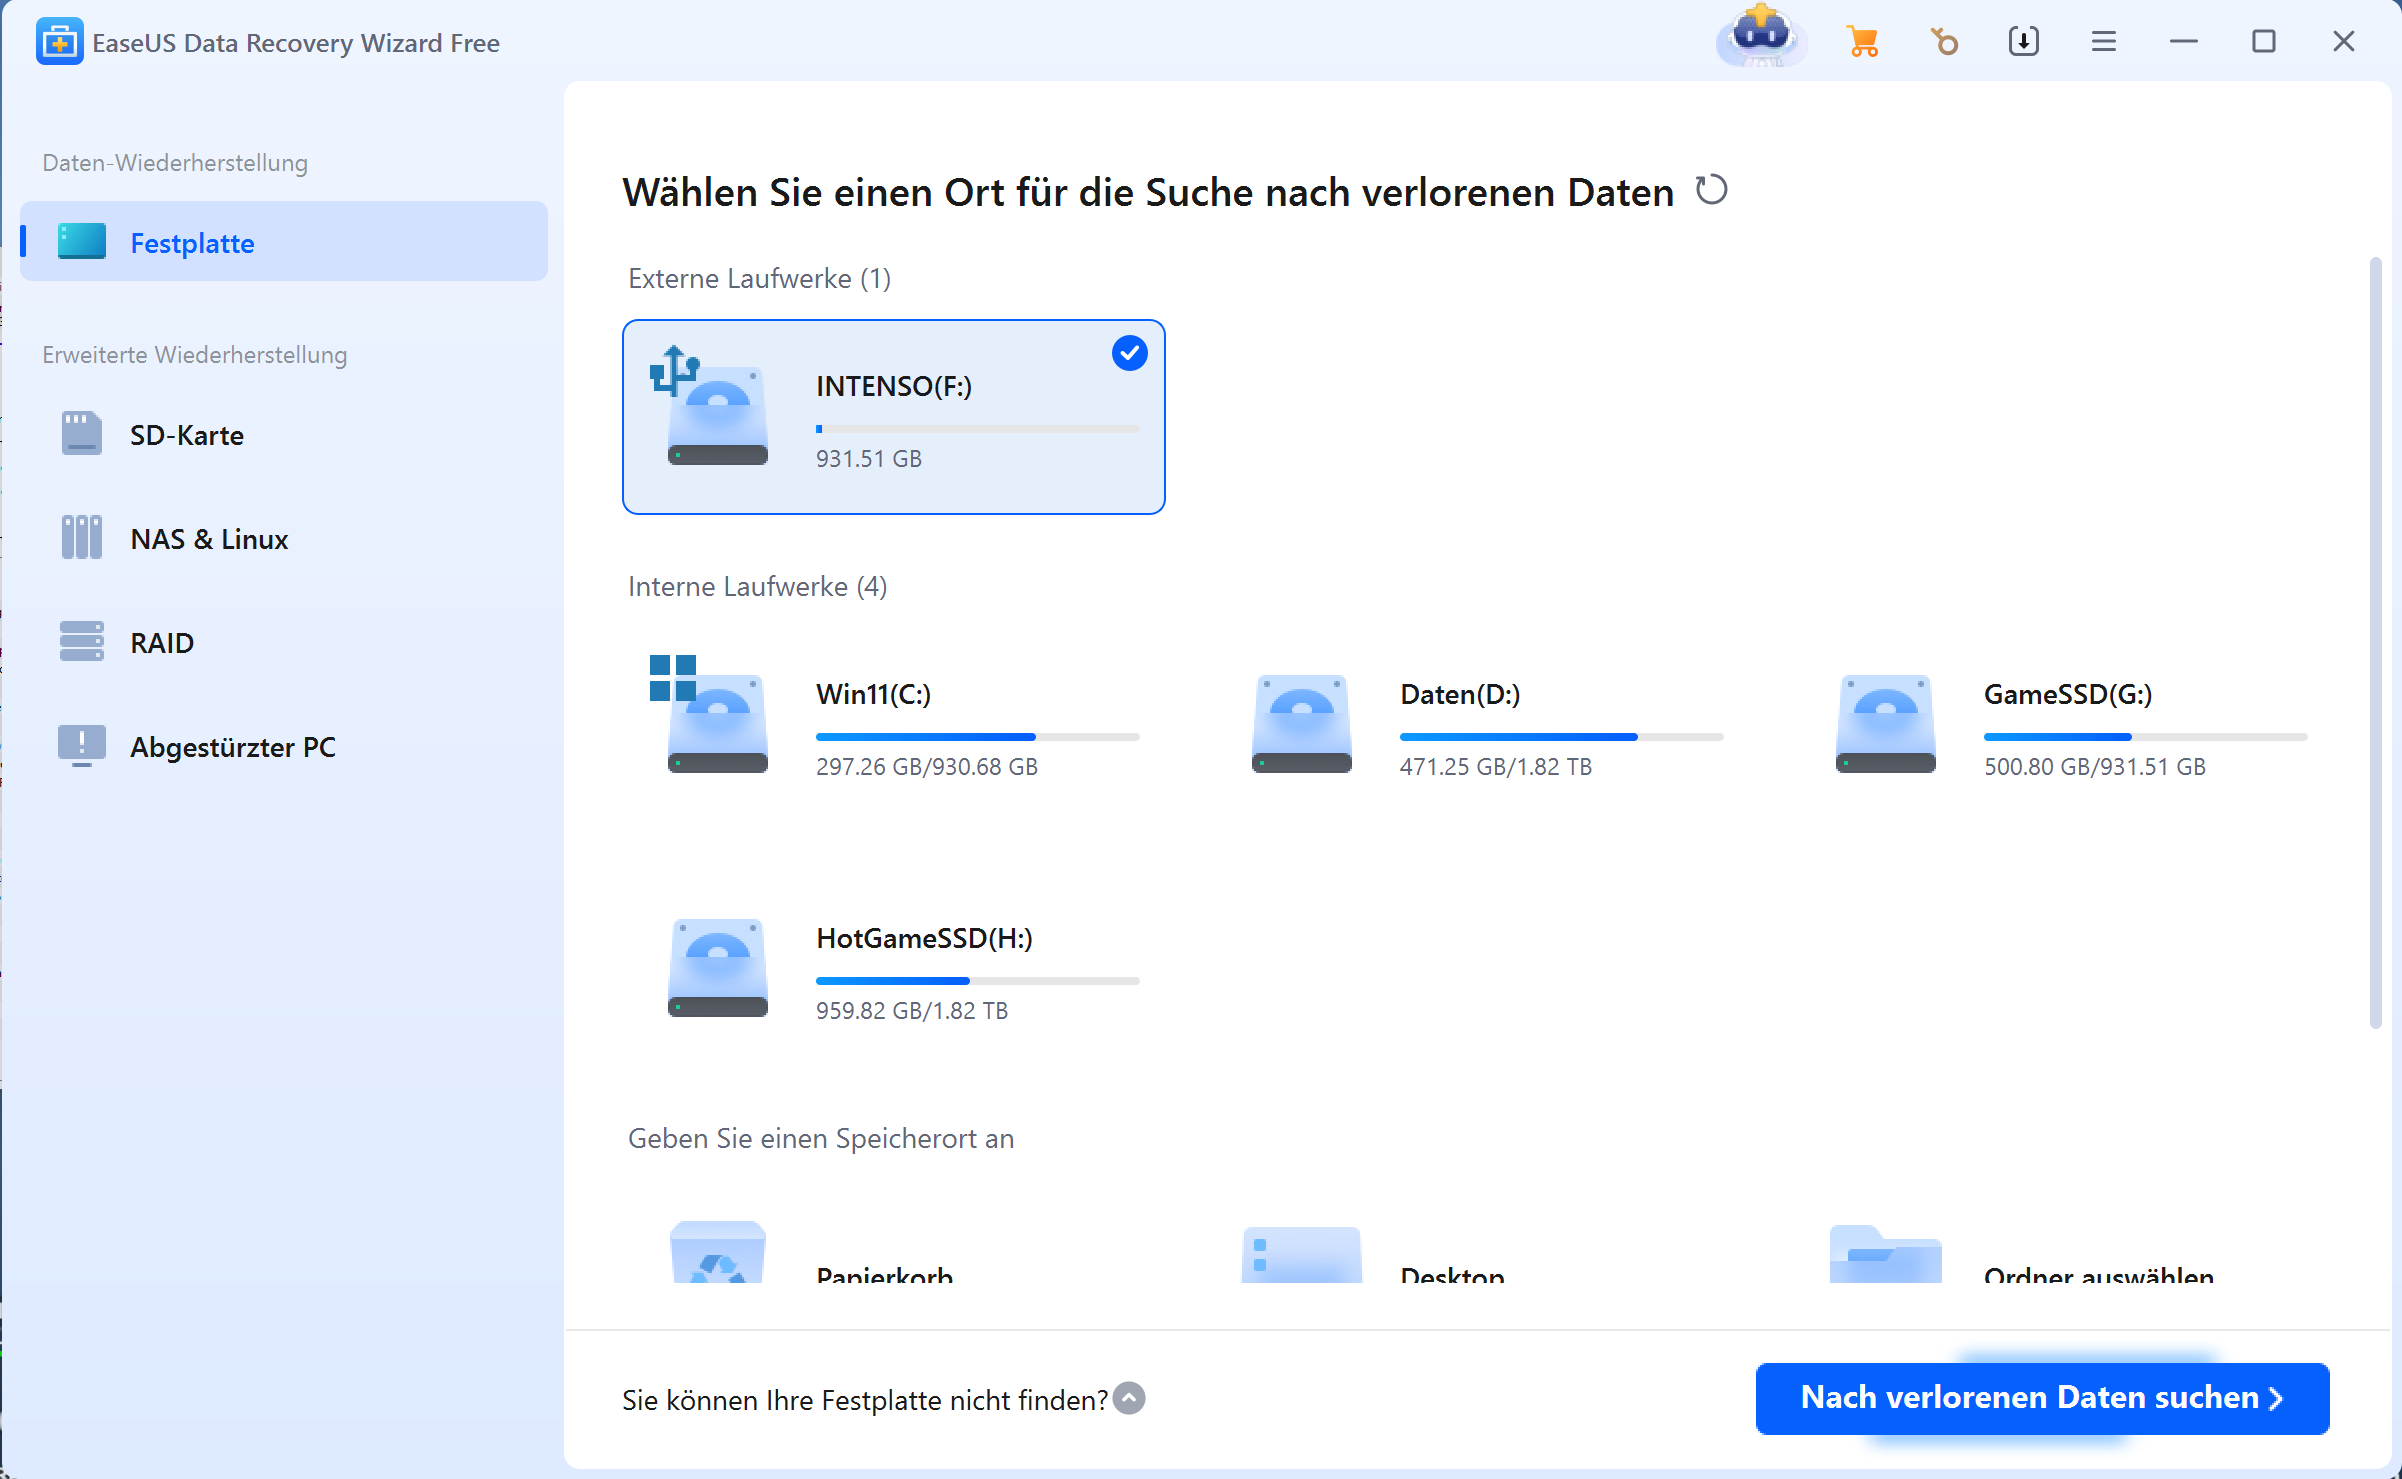Expand the "Festplatte nicht finden" help arrow
The width and height of the screenshot is (2402, 1479).
[x=1129, y=1398]
